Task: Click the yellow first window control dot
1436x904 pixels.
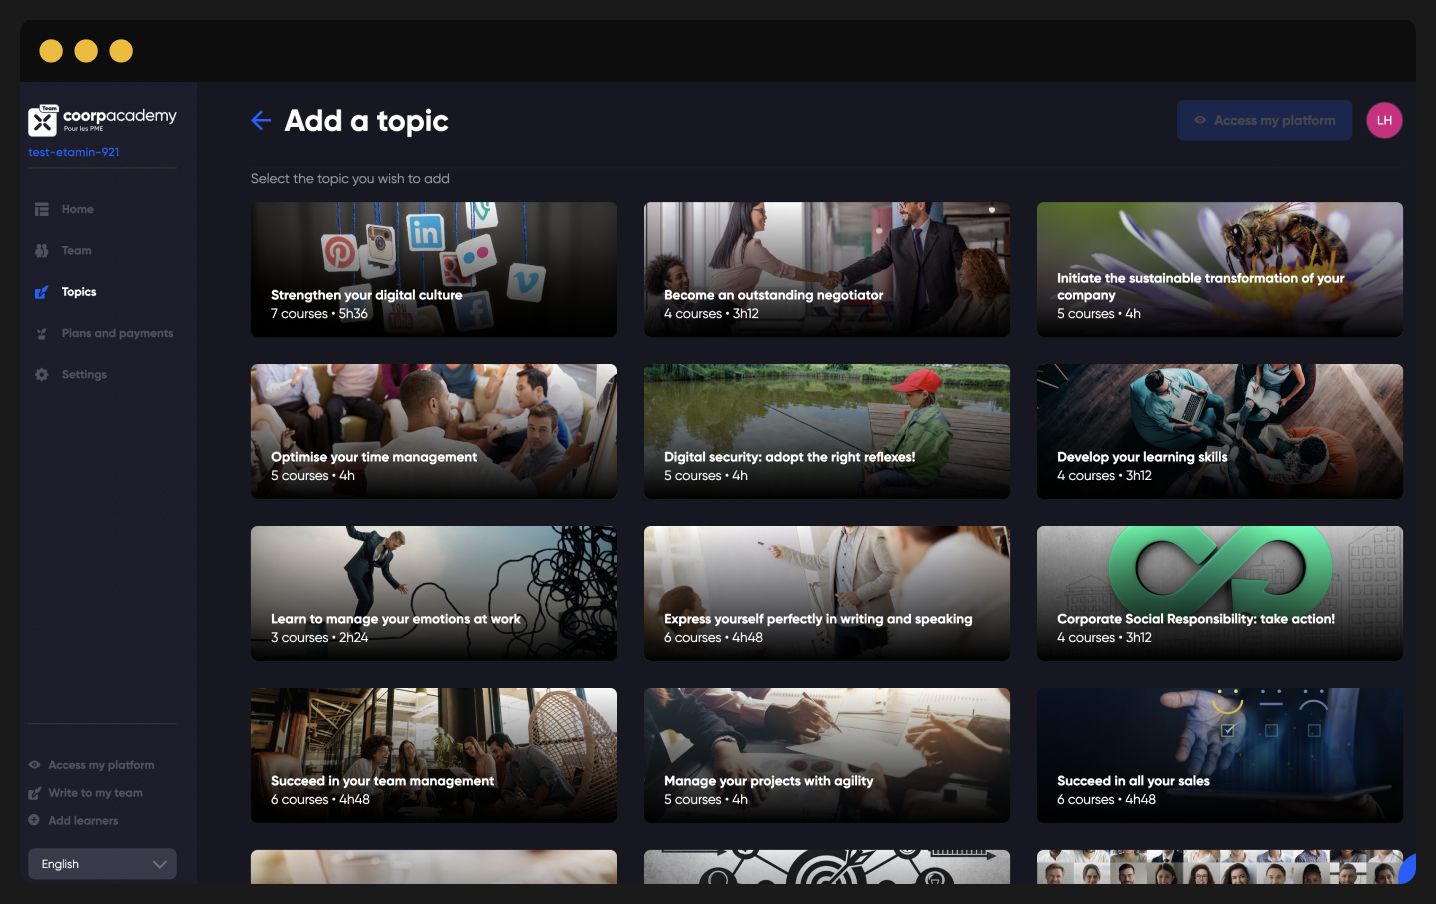Action: pyautogui.click(x=51, y=51)
